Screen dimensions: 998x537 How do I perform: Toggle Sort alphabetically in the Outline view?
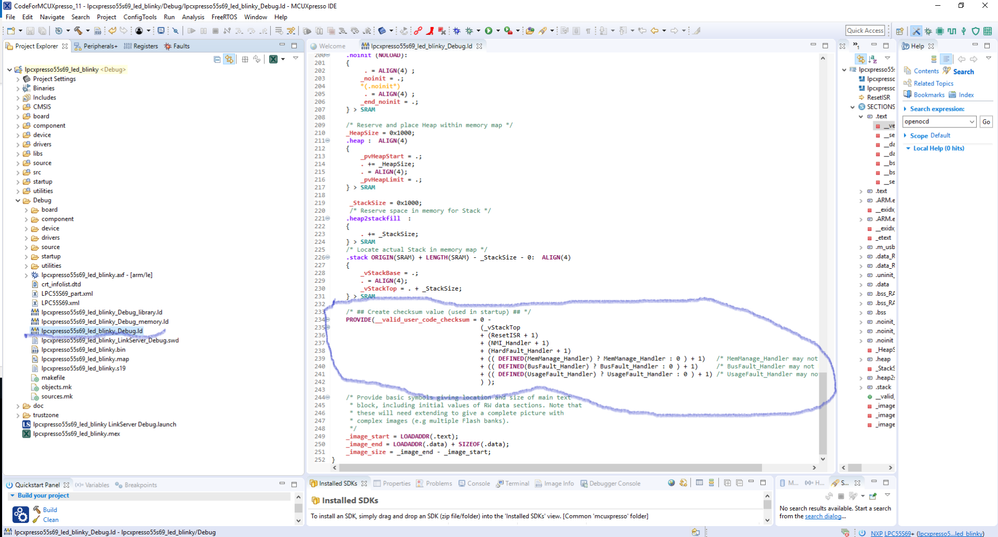873,59
